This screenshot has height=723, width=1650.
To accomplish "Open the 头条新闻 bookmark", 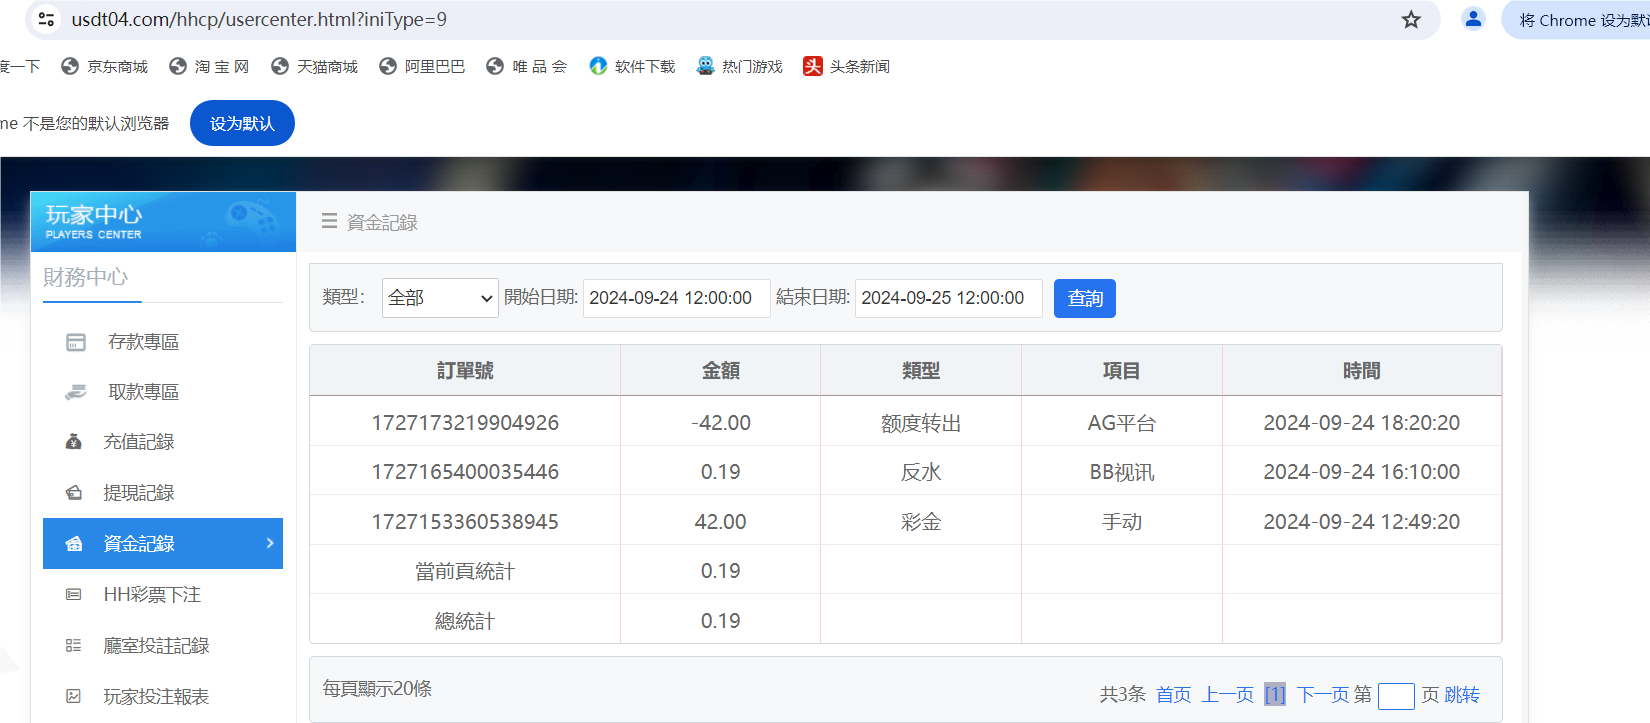I will (846, 67).
